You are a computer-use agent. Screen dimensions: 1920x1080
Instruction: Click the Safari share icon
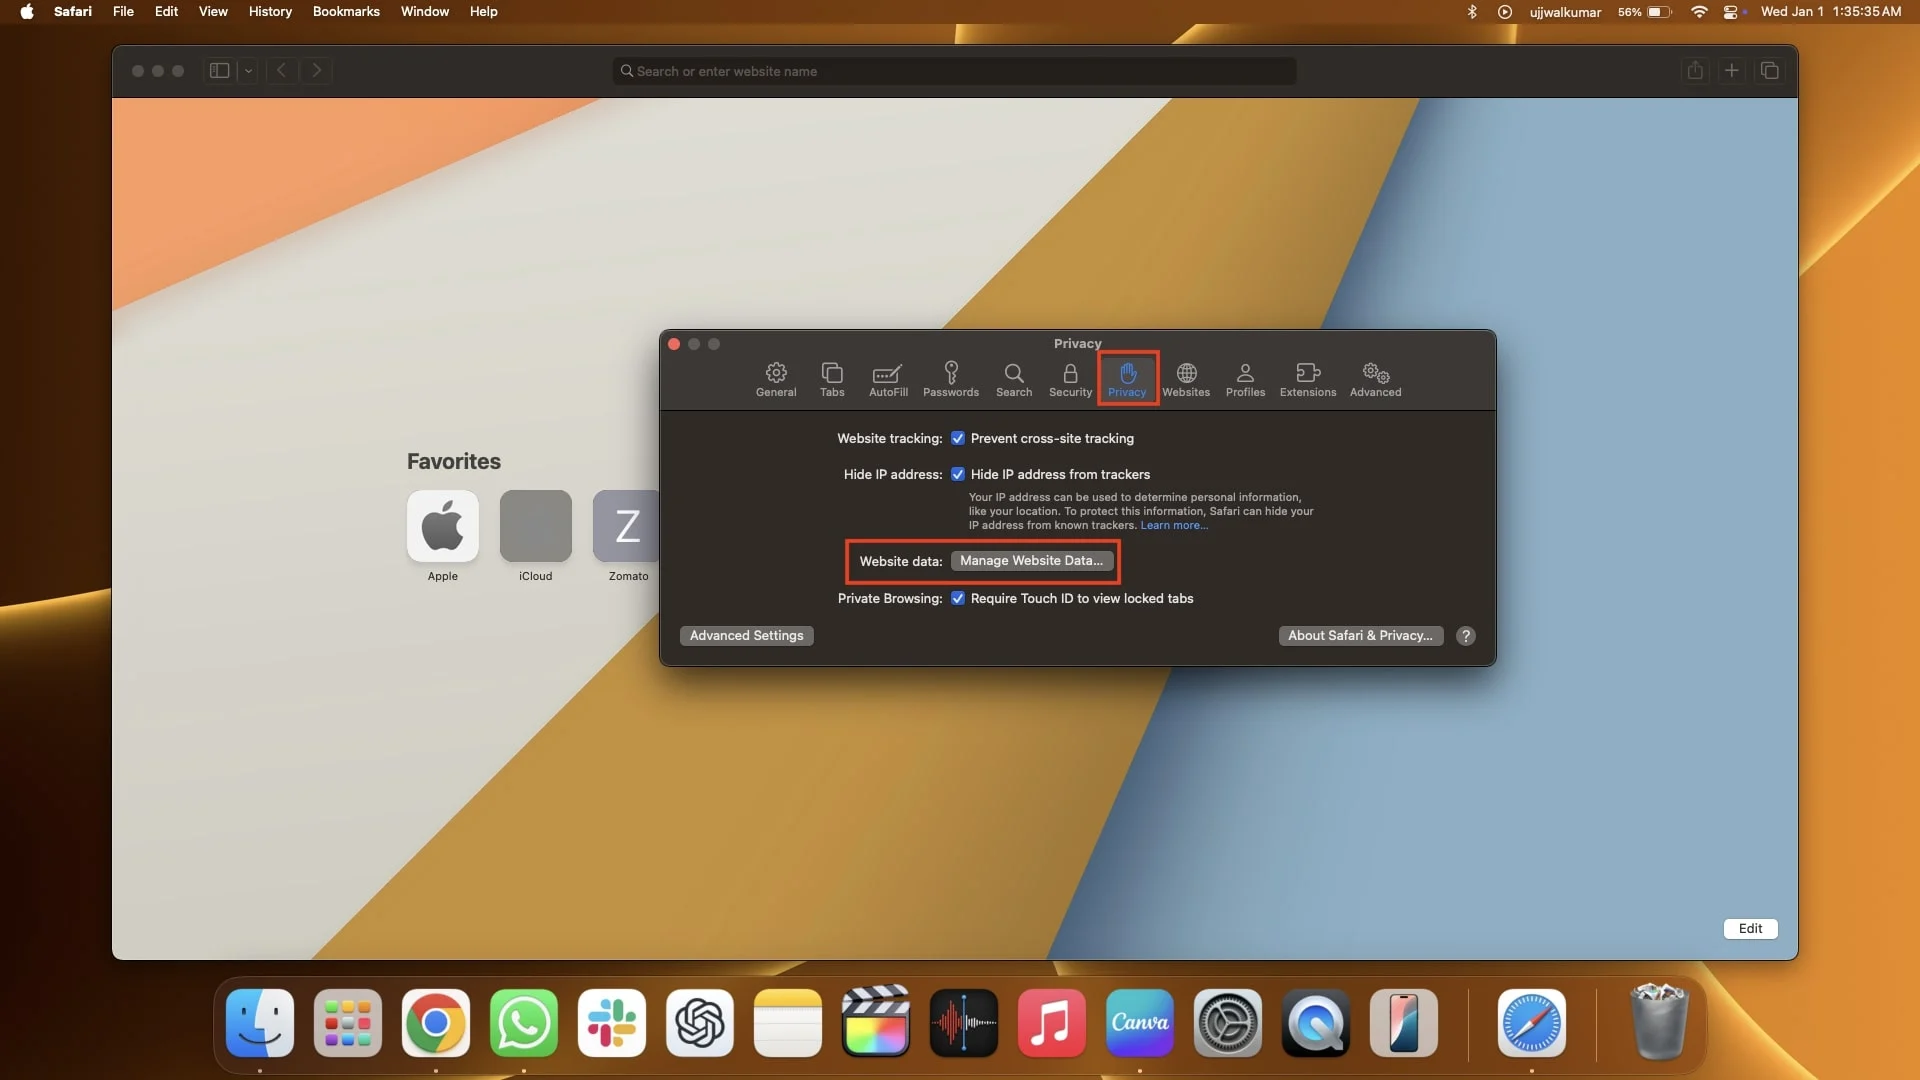point(1695,70)
